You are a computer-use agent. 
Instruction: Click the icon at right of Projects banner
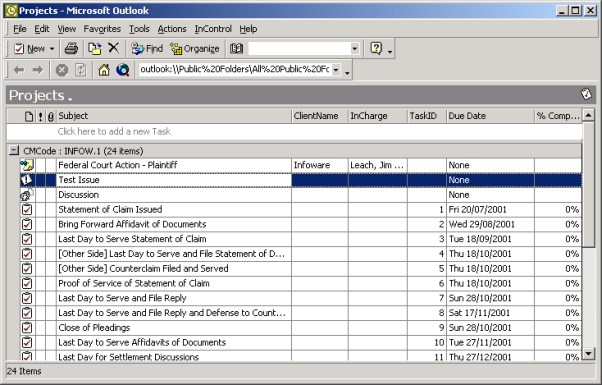[x=586, y=94]
